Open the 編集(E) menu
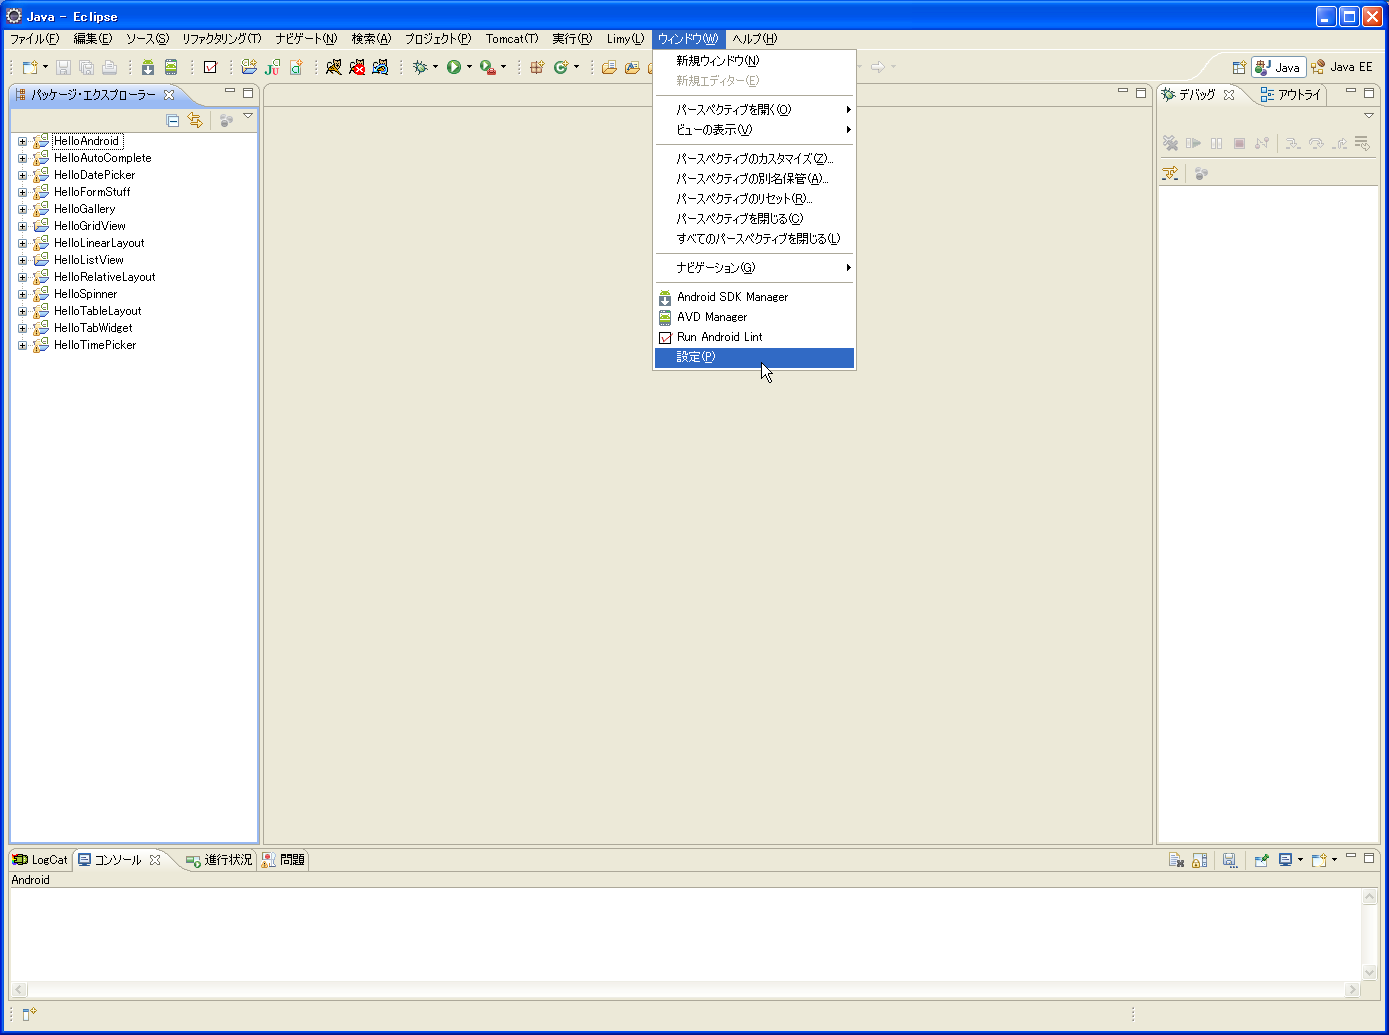This screenshot has height=1035, width=1389. coord(93,39)
